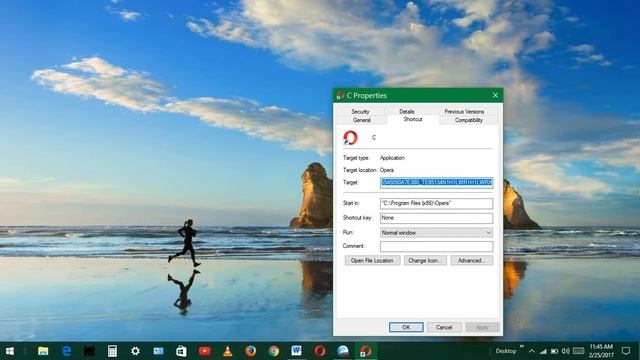Click the Target text field
640x360 pixels.
pyautogui.click(x=436, y=182)
